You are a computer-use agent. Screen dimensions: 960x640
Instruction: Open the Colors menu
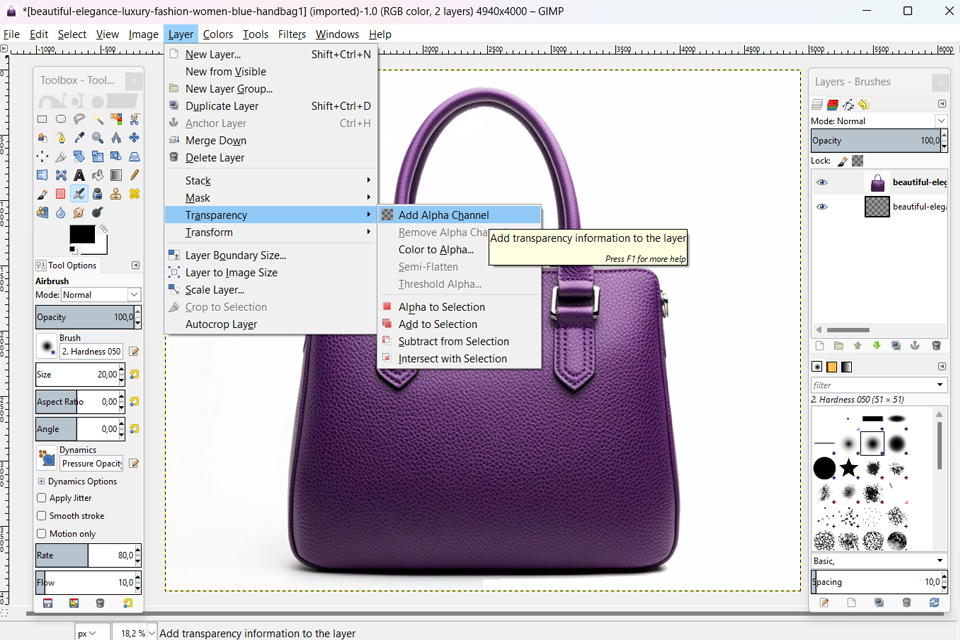[x=218, y=34]
